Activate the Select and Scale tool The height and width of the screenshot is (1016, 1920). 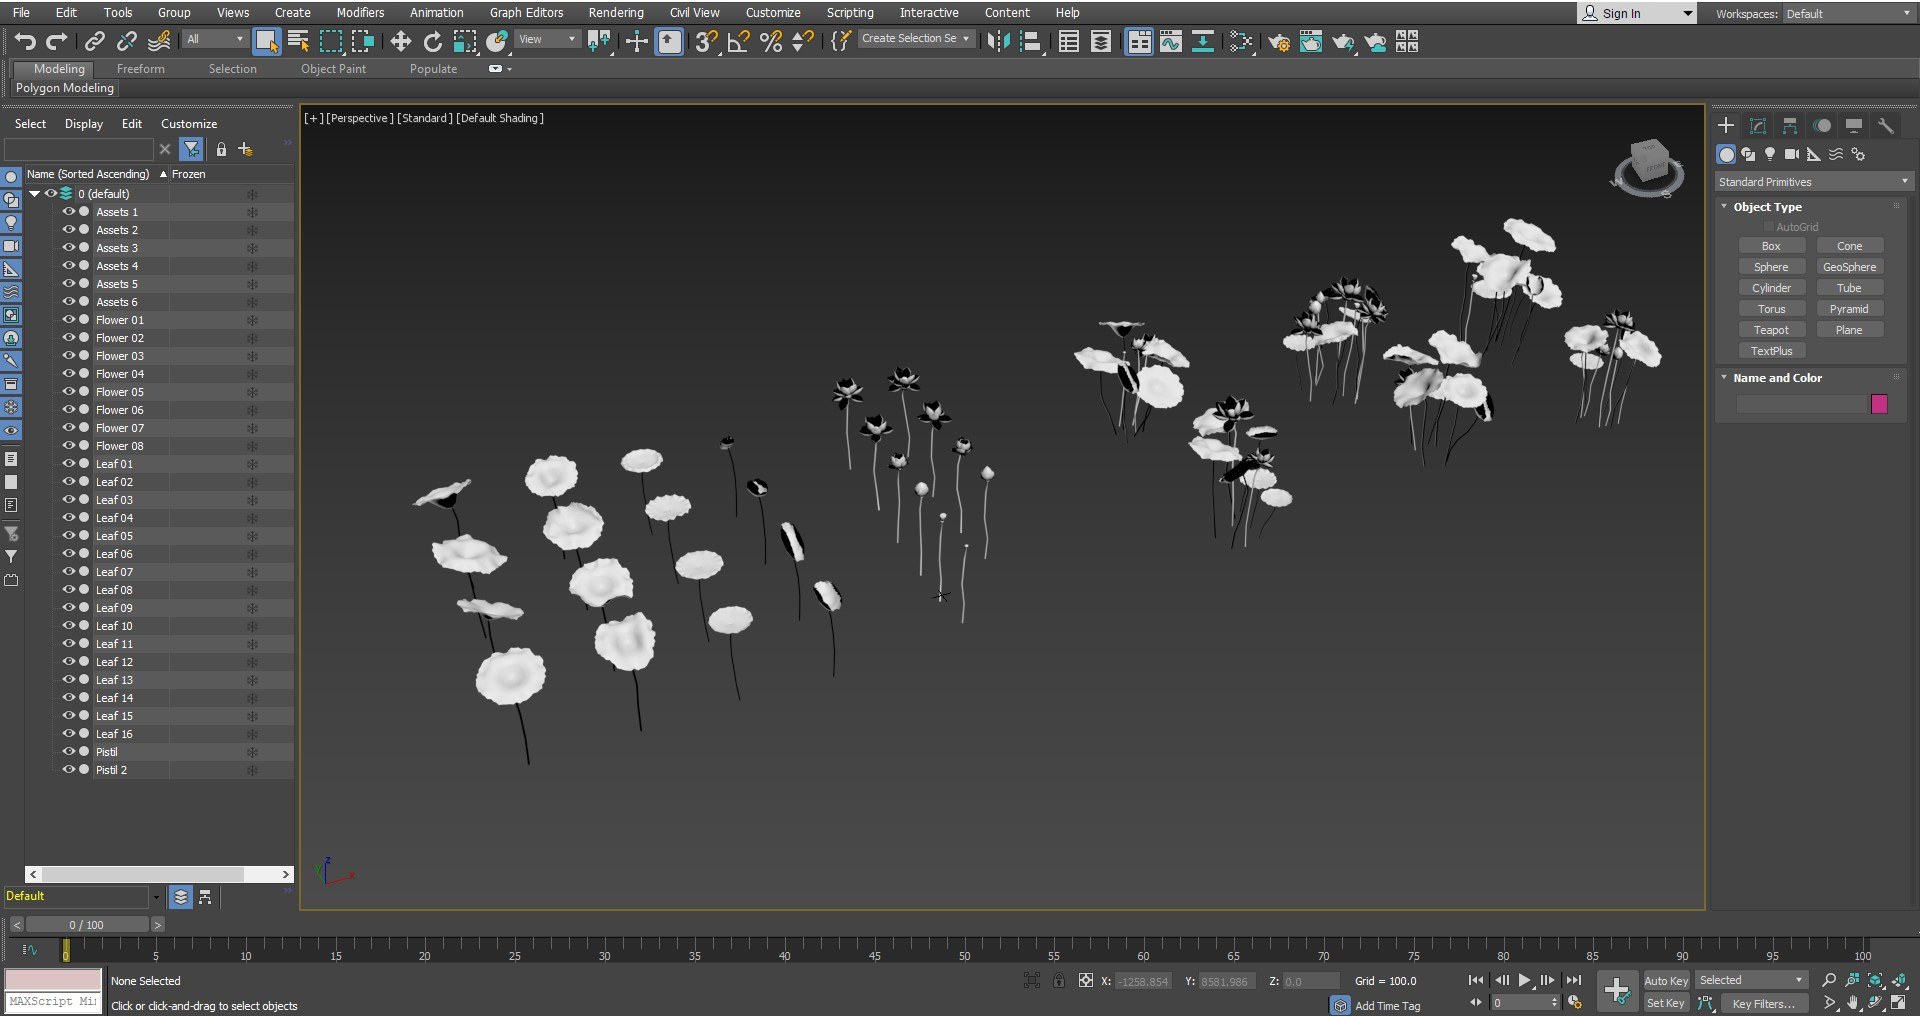click(465, 41)
